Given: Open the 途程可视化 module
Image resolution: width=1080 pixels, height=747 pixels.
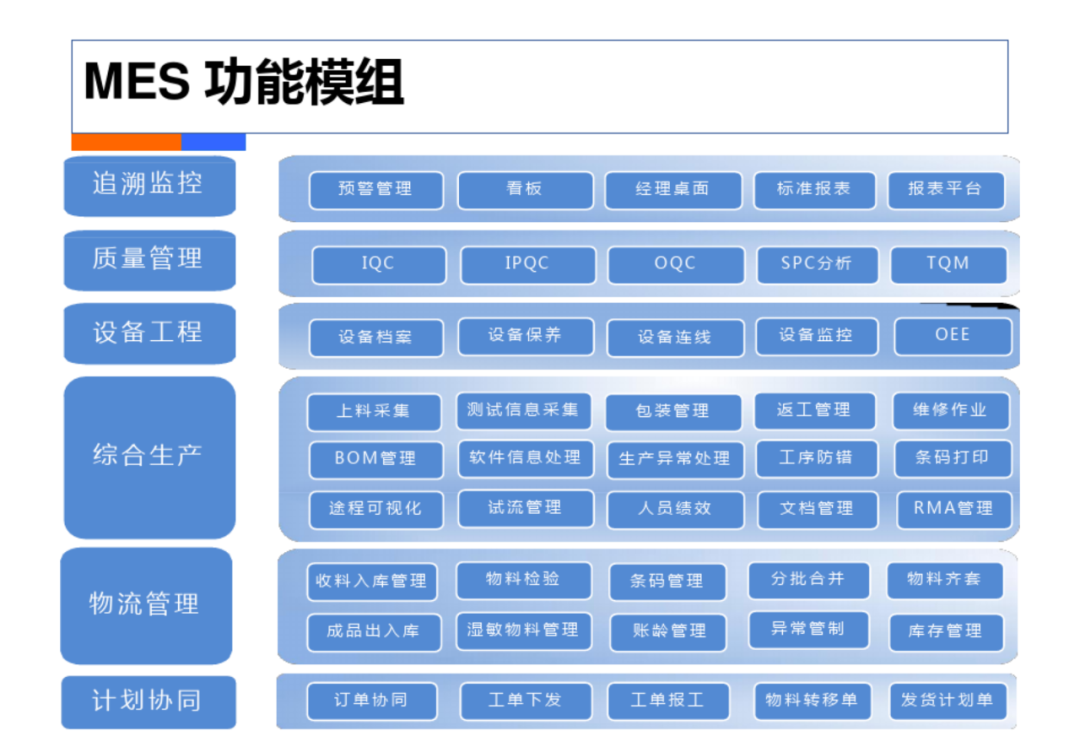Looking at the screenshot, I should 376,510.
